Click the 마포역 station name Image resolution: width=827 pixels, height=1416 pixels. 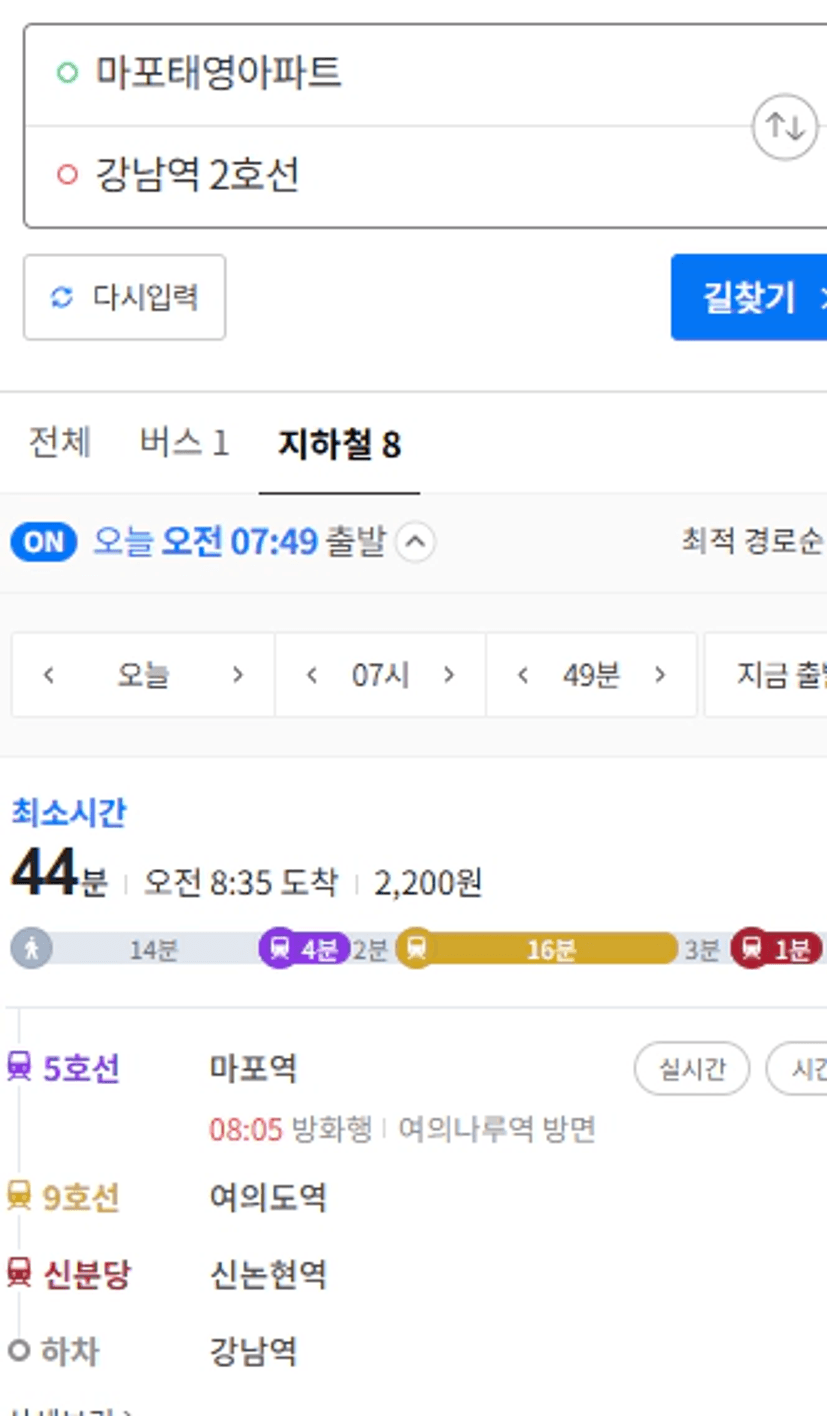[253, 1068]
